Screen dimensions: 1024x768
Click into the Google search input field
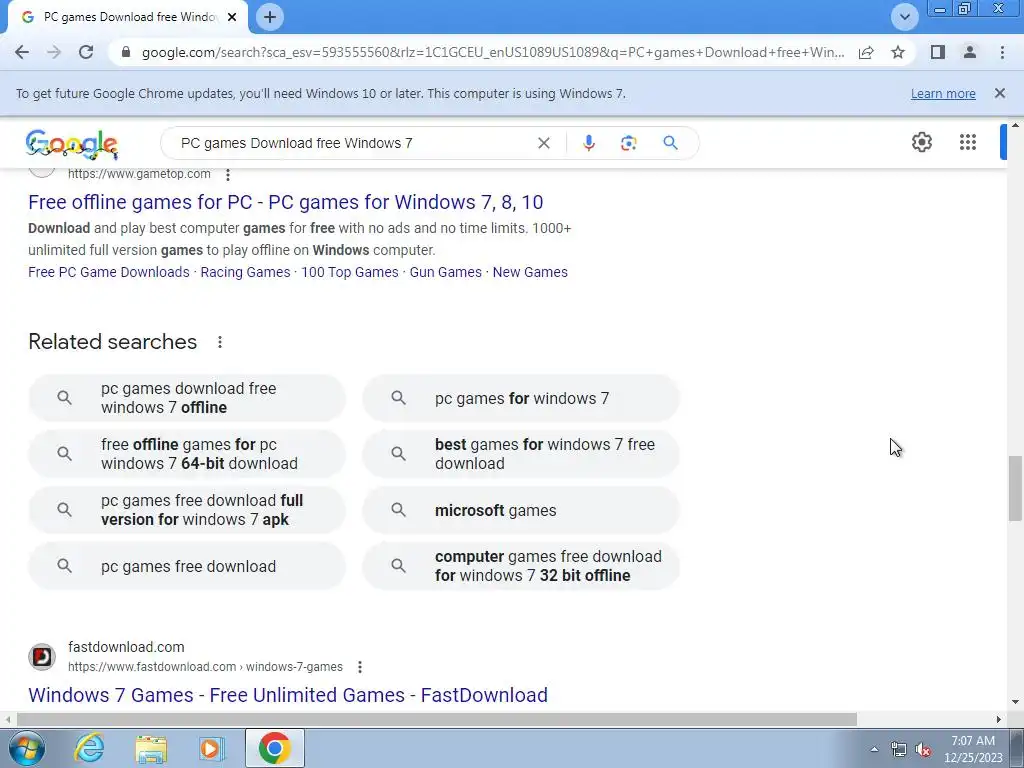click(x=353, y=143)
